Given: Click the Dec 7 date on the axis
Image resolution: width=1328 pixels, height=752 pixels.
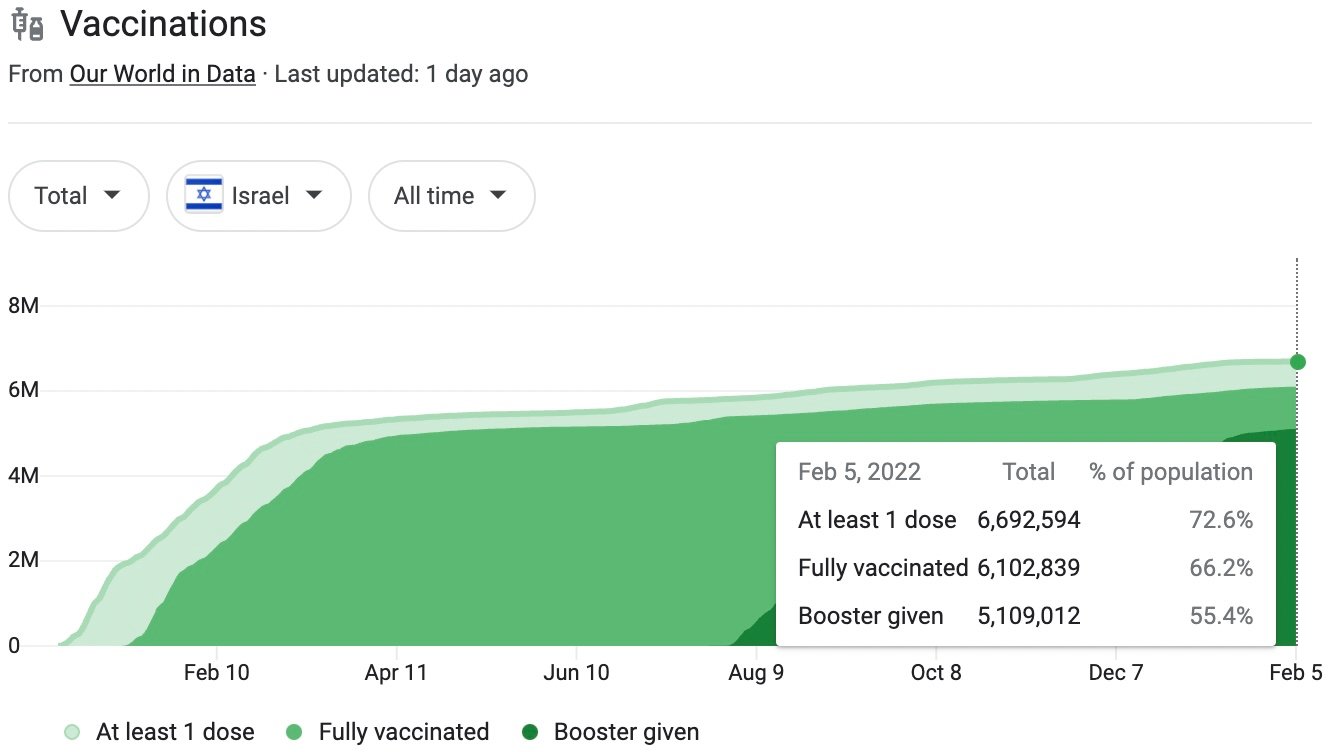Looking at the screenshot, I should [x=1116, y=673].
